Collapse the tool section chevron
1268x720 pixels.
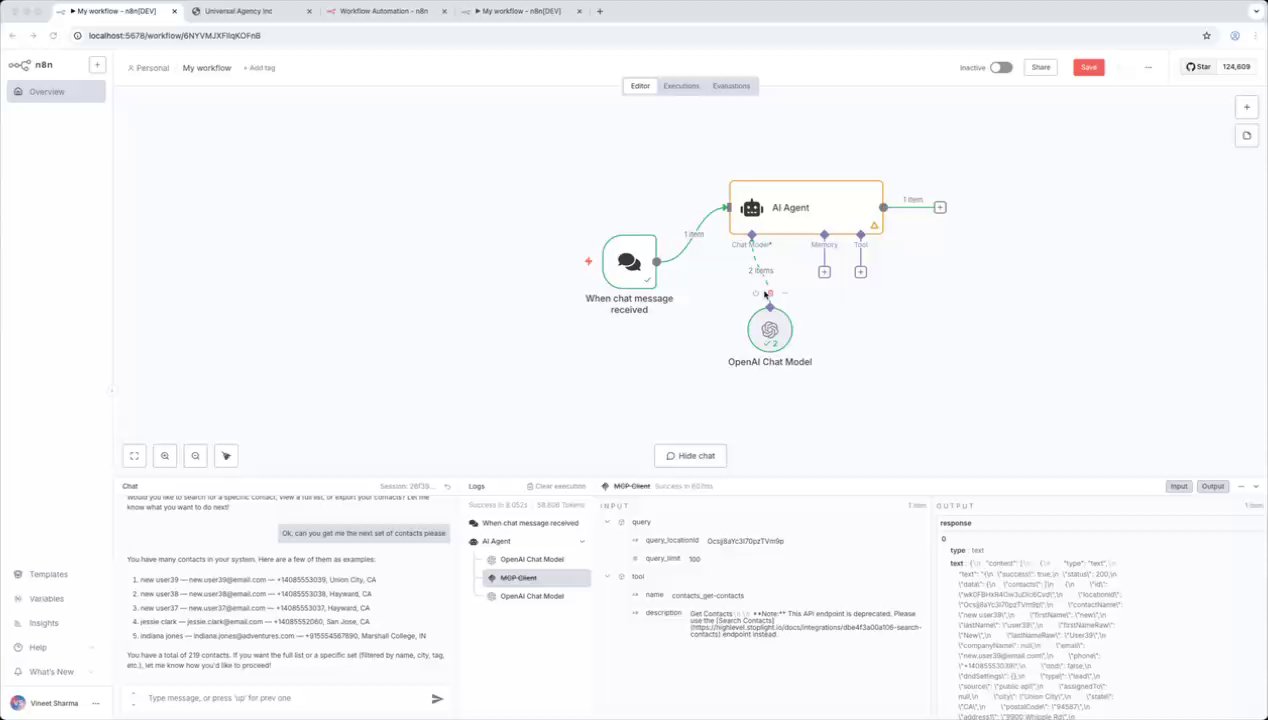607,577
